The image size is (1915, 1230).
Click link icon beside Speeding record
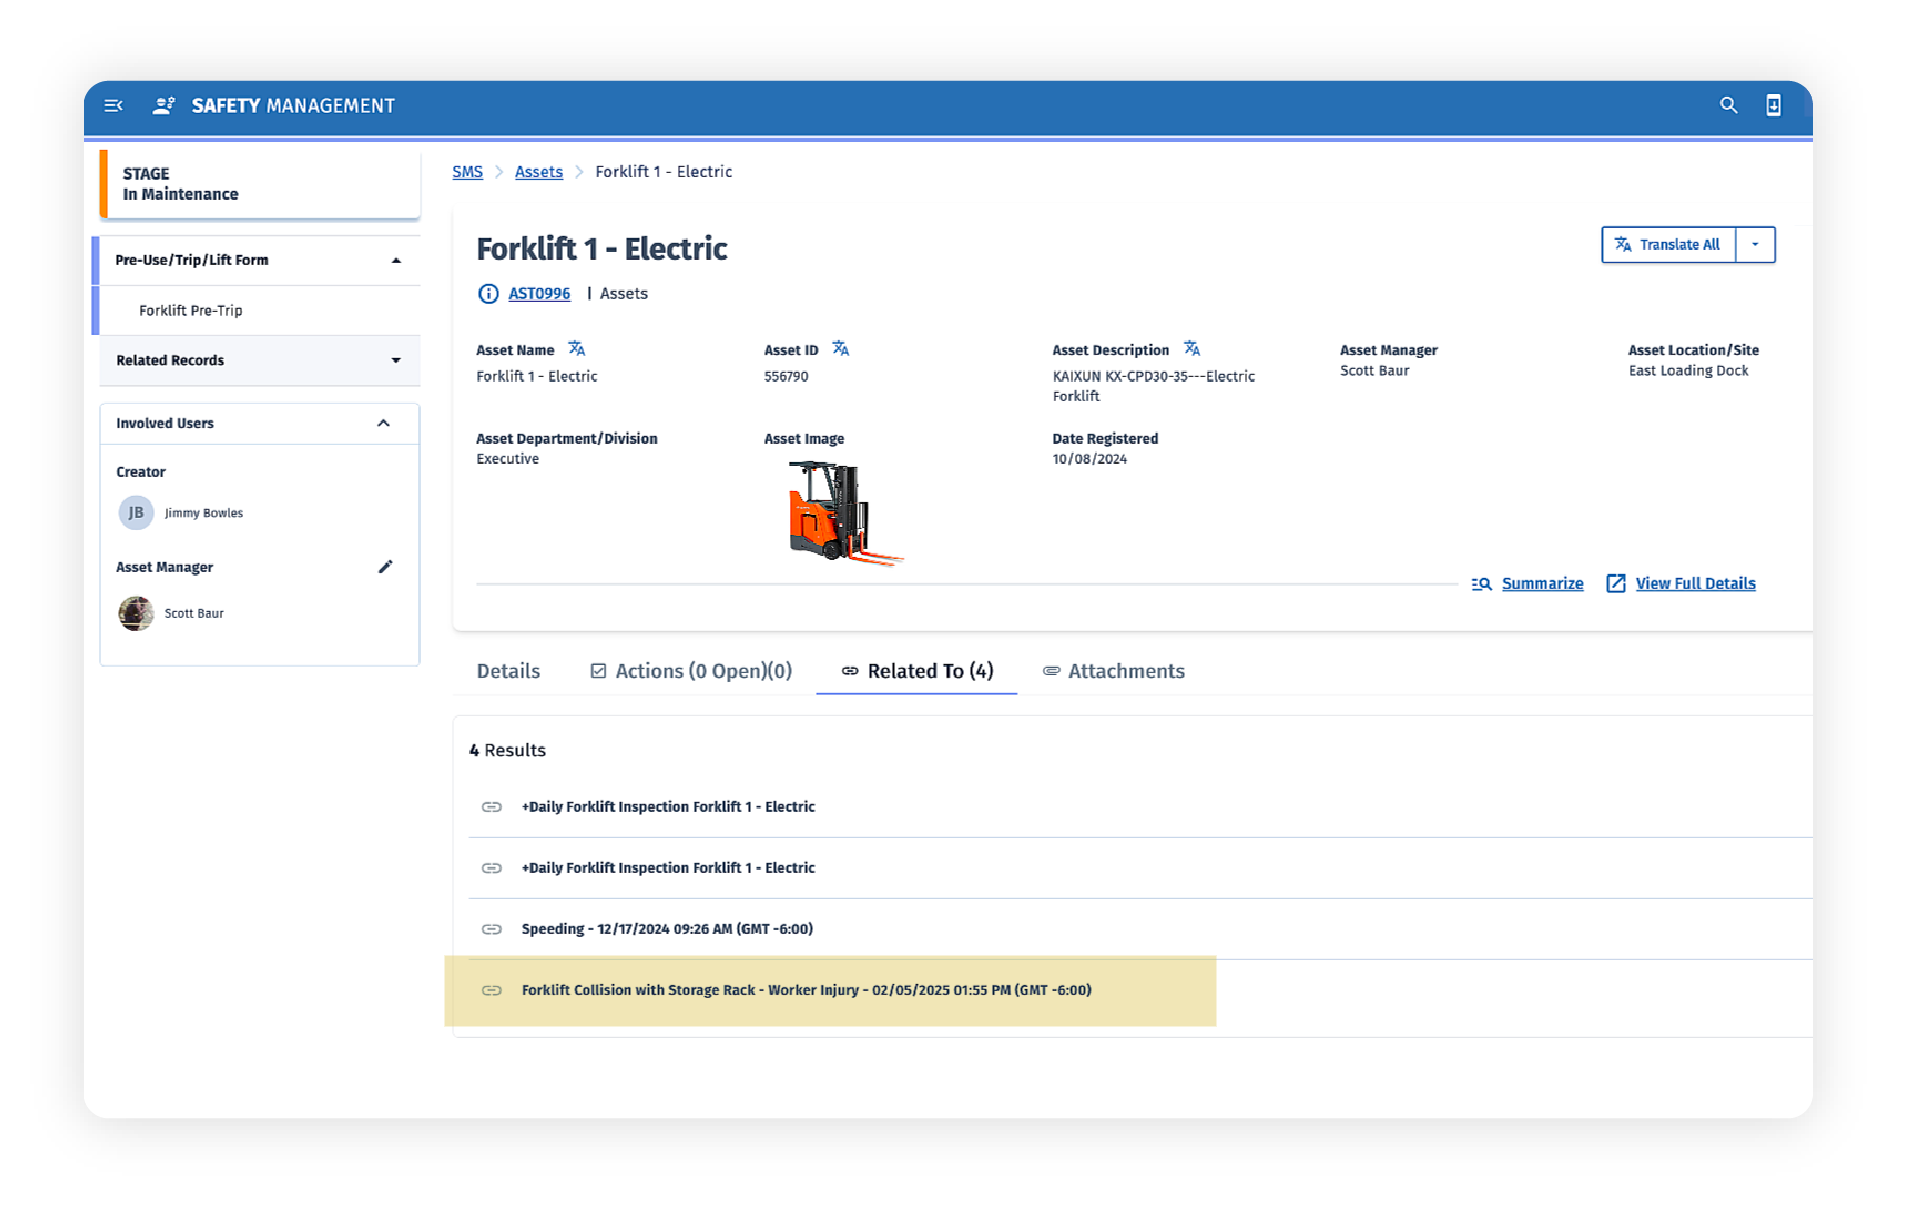(x=492, y=929)
